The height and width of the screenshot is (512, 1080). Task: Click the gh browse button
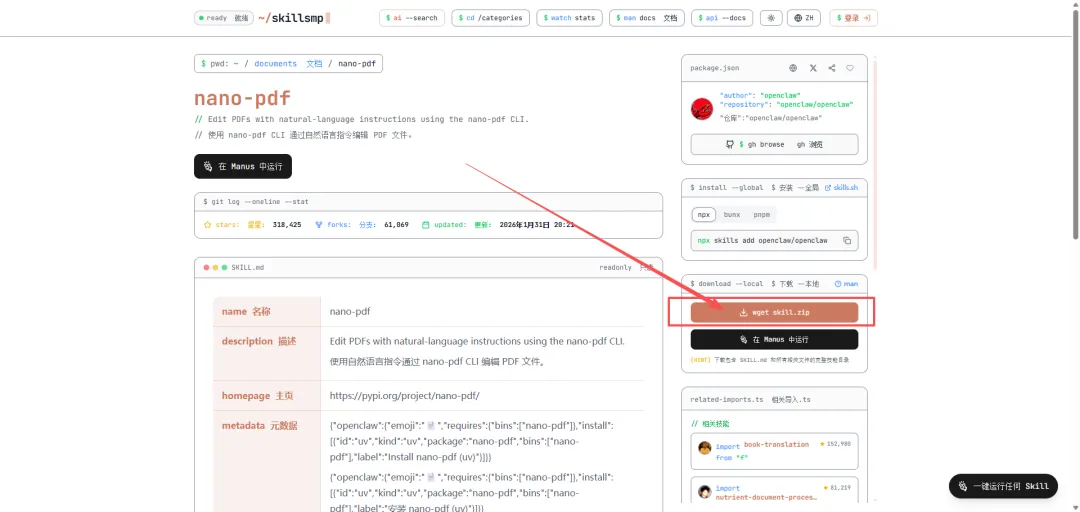pyautogui.click(x=774, y=145)
